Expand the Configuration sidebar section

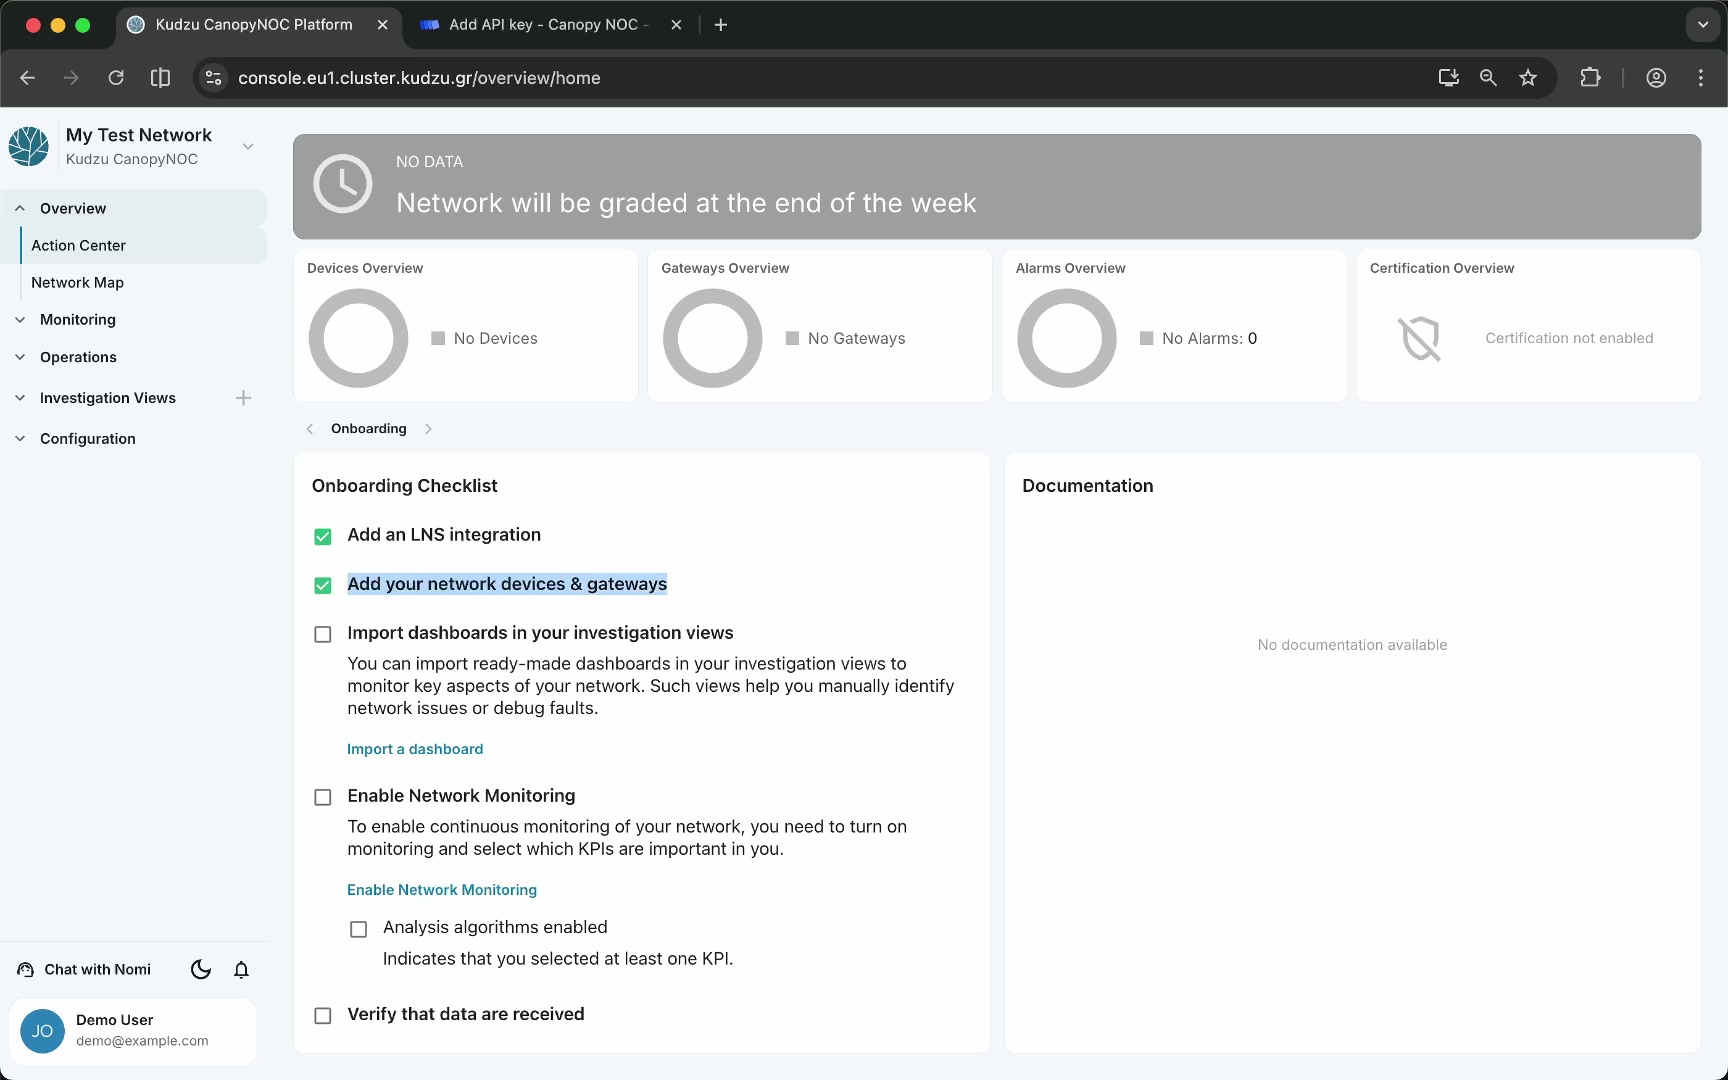click(x=20, y=439)
